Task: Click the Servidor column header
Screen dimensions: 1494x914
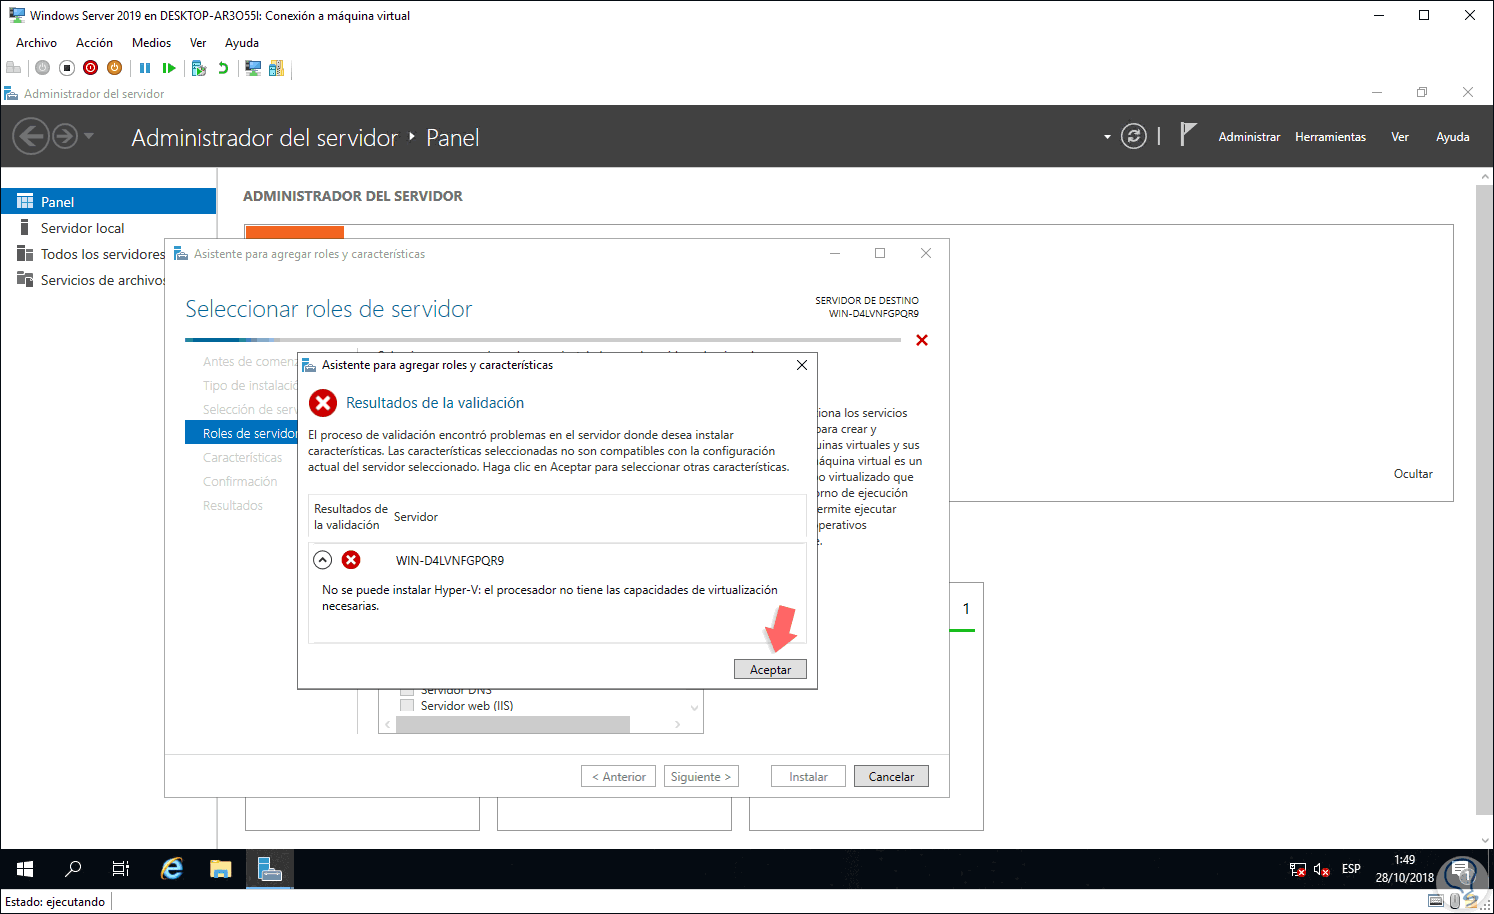Action: point(416,517)
